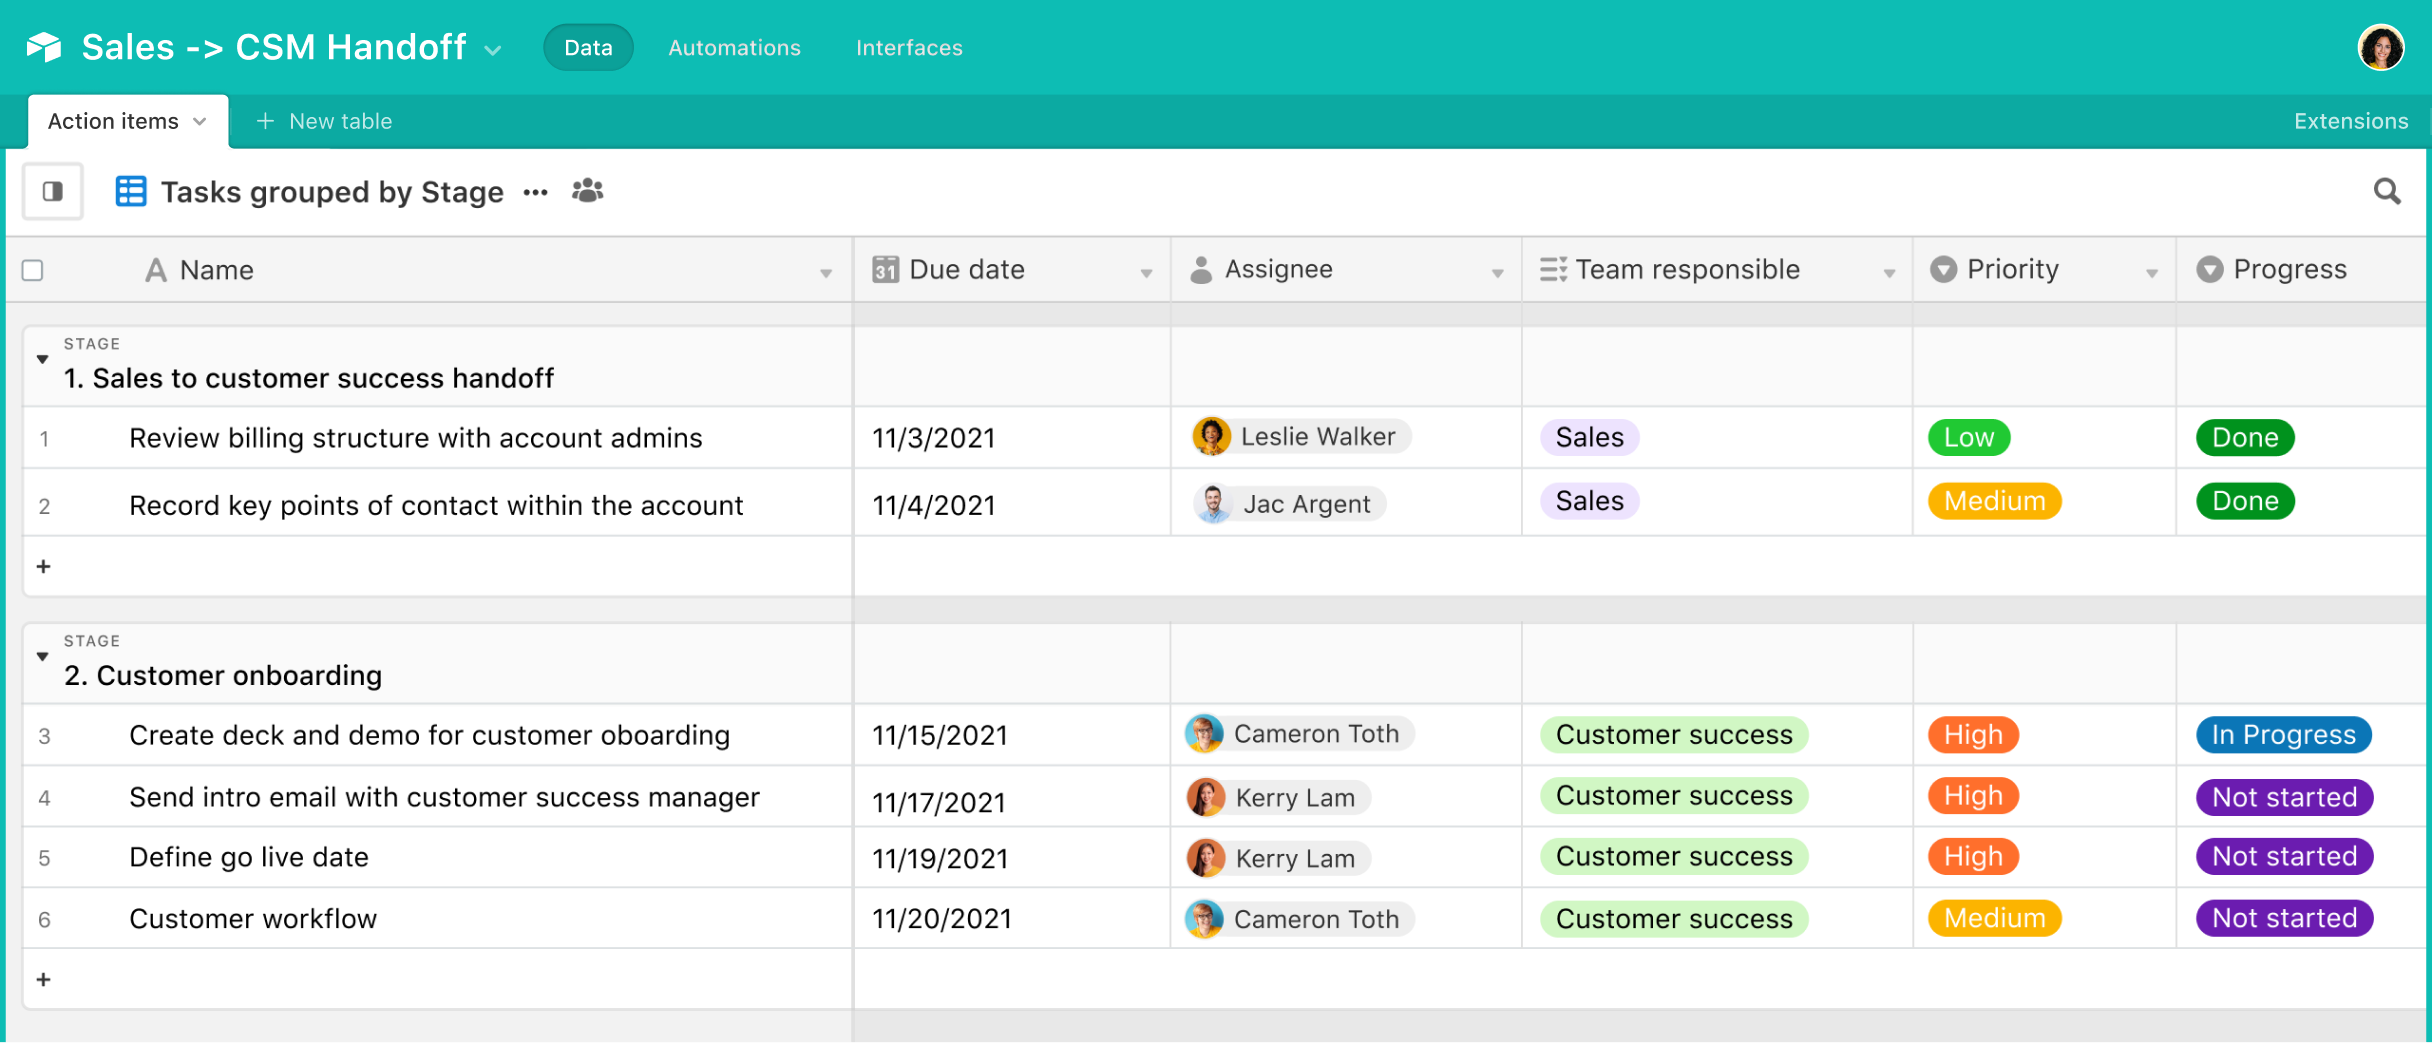Viewport: 2434px width, 1043px height.
Task: Click the grid view icon beside Tasks grouped by Stage
Action: coord(131,191)
